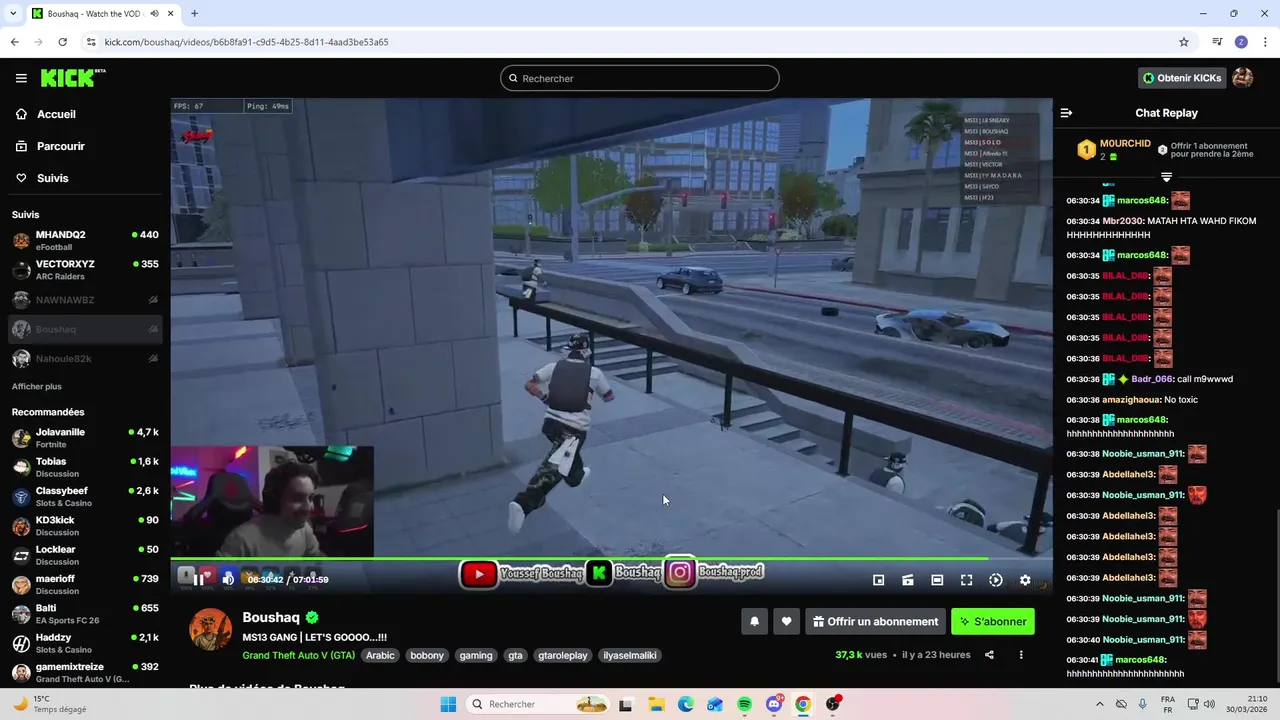Collapse the Chat Replay panel
The image size is (1280, 720).
[x=1066, y=113]
